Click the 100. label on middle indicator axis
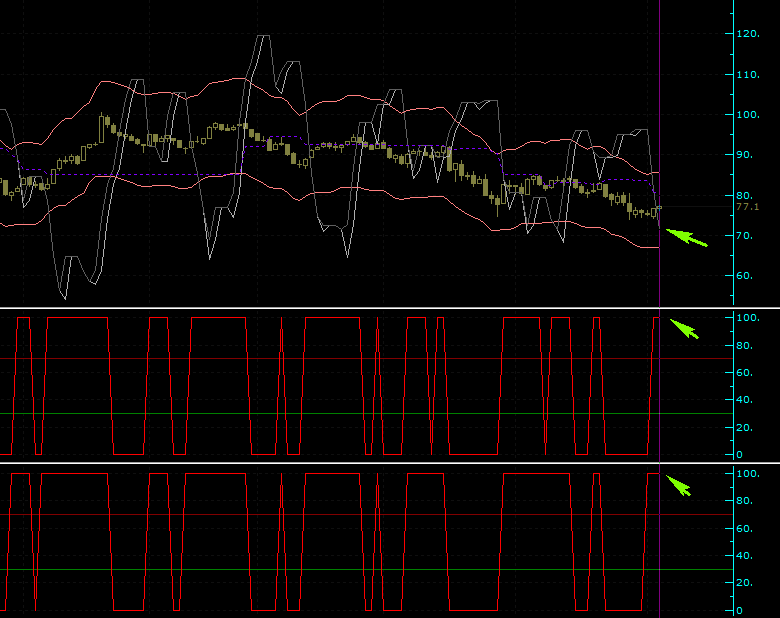This screenshot has height=618, width=780. coord(748,317)
